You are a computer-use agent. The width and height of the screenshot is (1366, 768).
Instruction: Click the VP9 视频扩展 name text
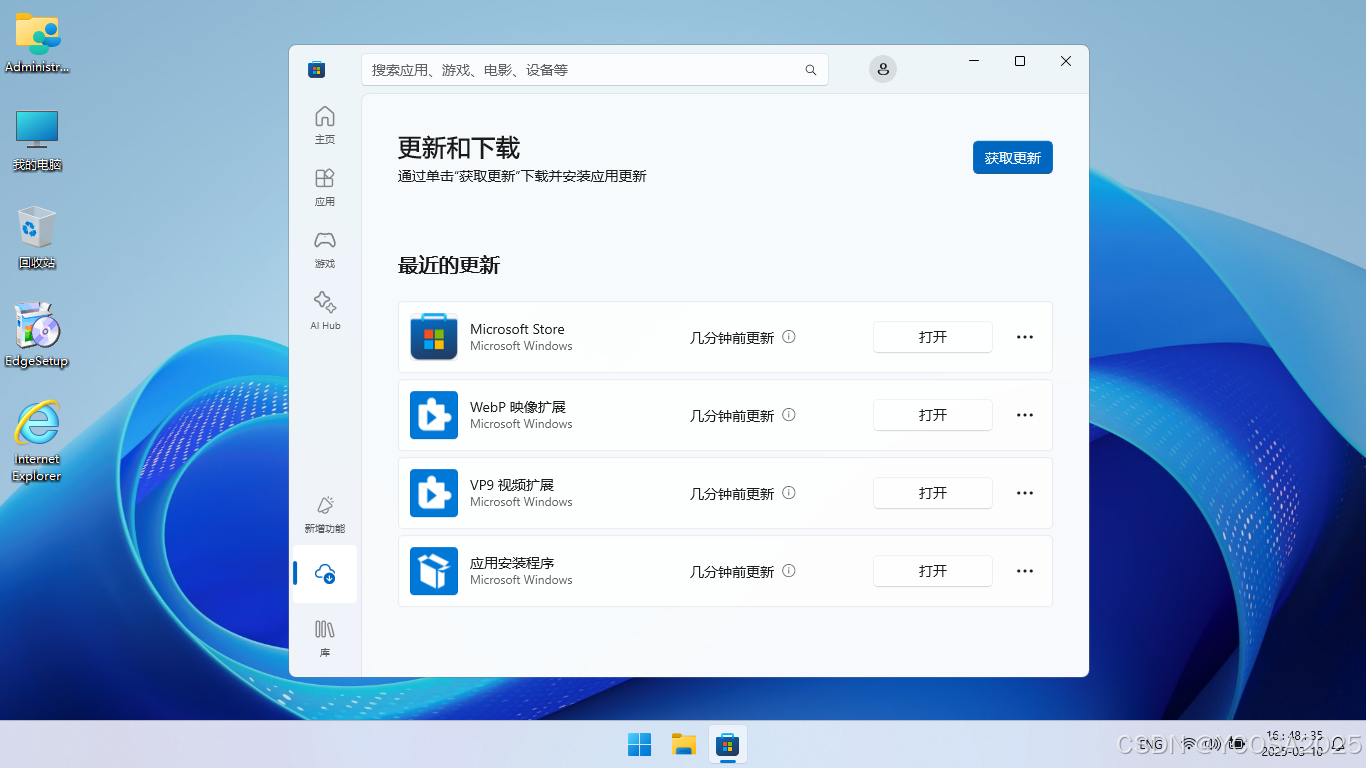tap(511, 485)
